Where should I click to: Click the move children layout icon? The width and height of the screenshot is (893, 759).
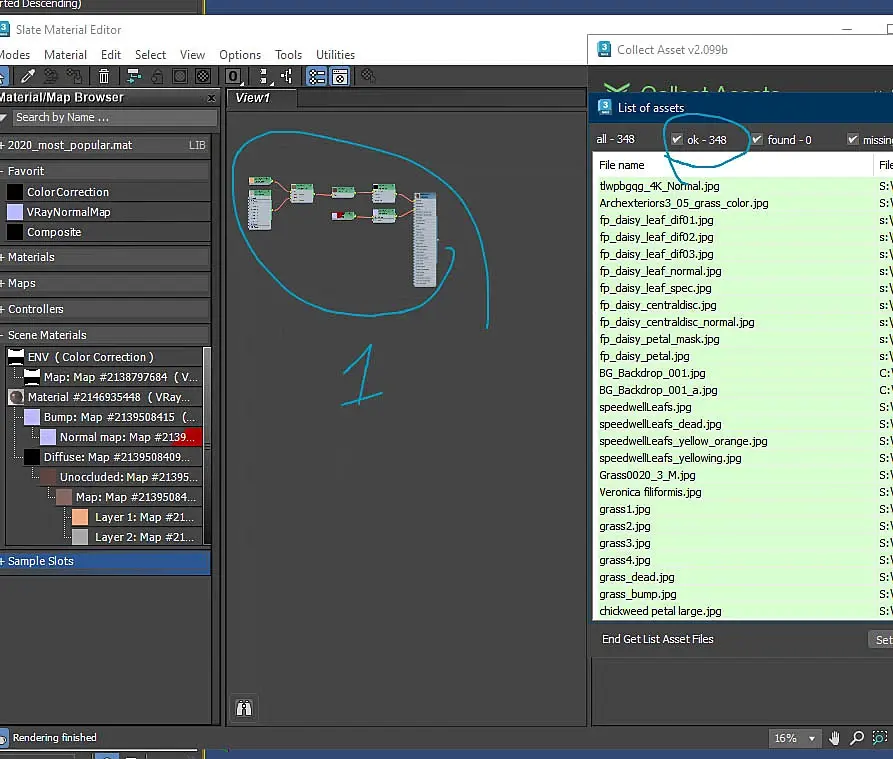click(x=133, y=76)
